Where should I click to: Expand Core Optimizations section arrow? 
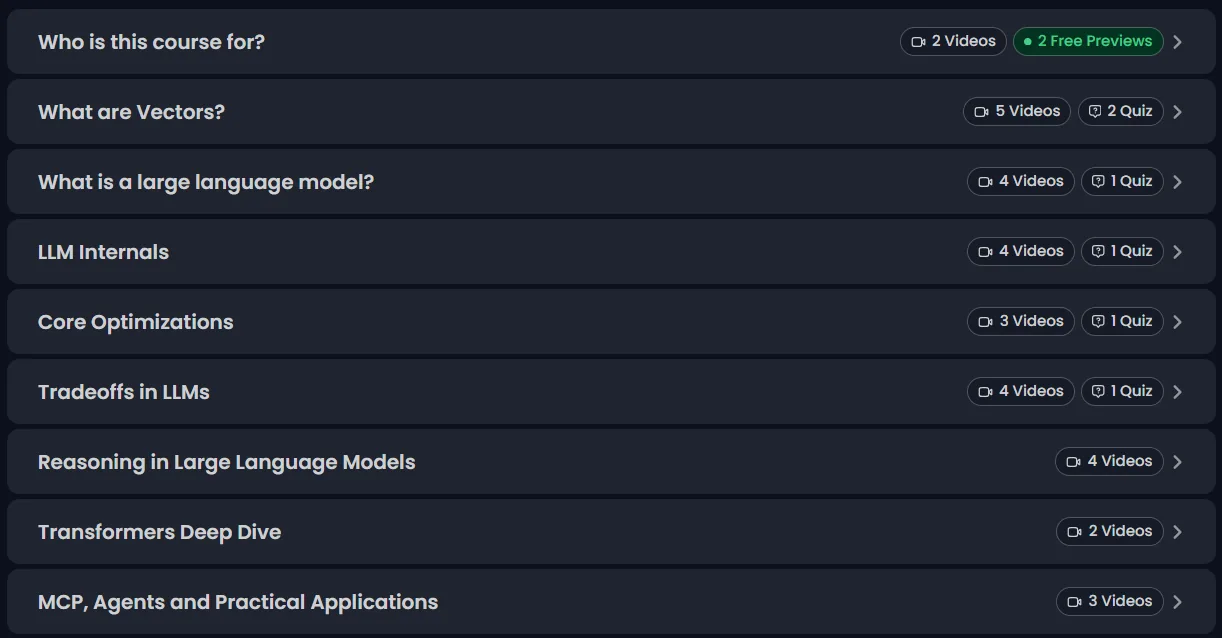(x=1178, y=322)
